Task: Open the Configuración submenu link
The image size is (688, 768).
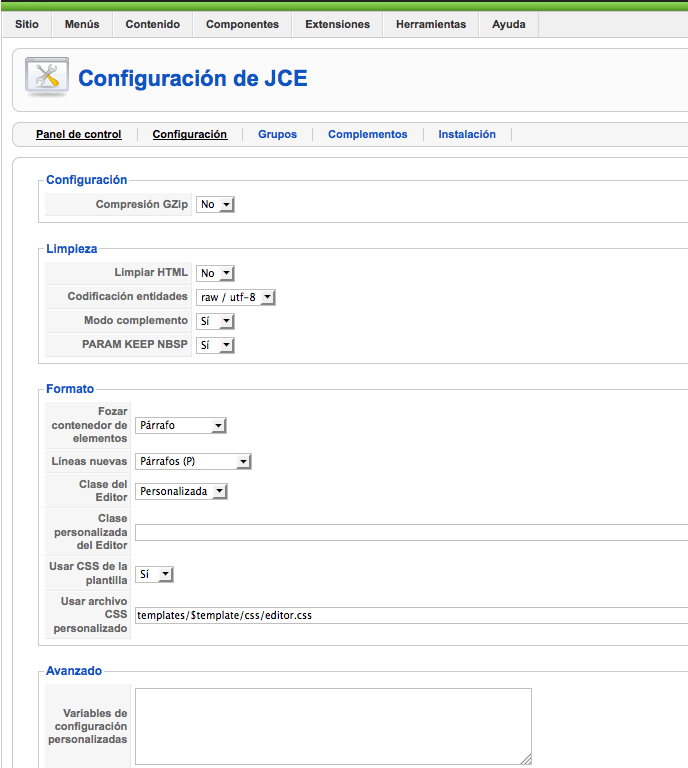Action: (190, 134)
